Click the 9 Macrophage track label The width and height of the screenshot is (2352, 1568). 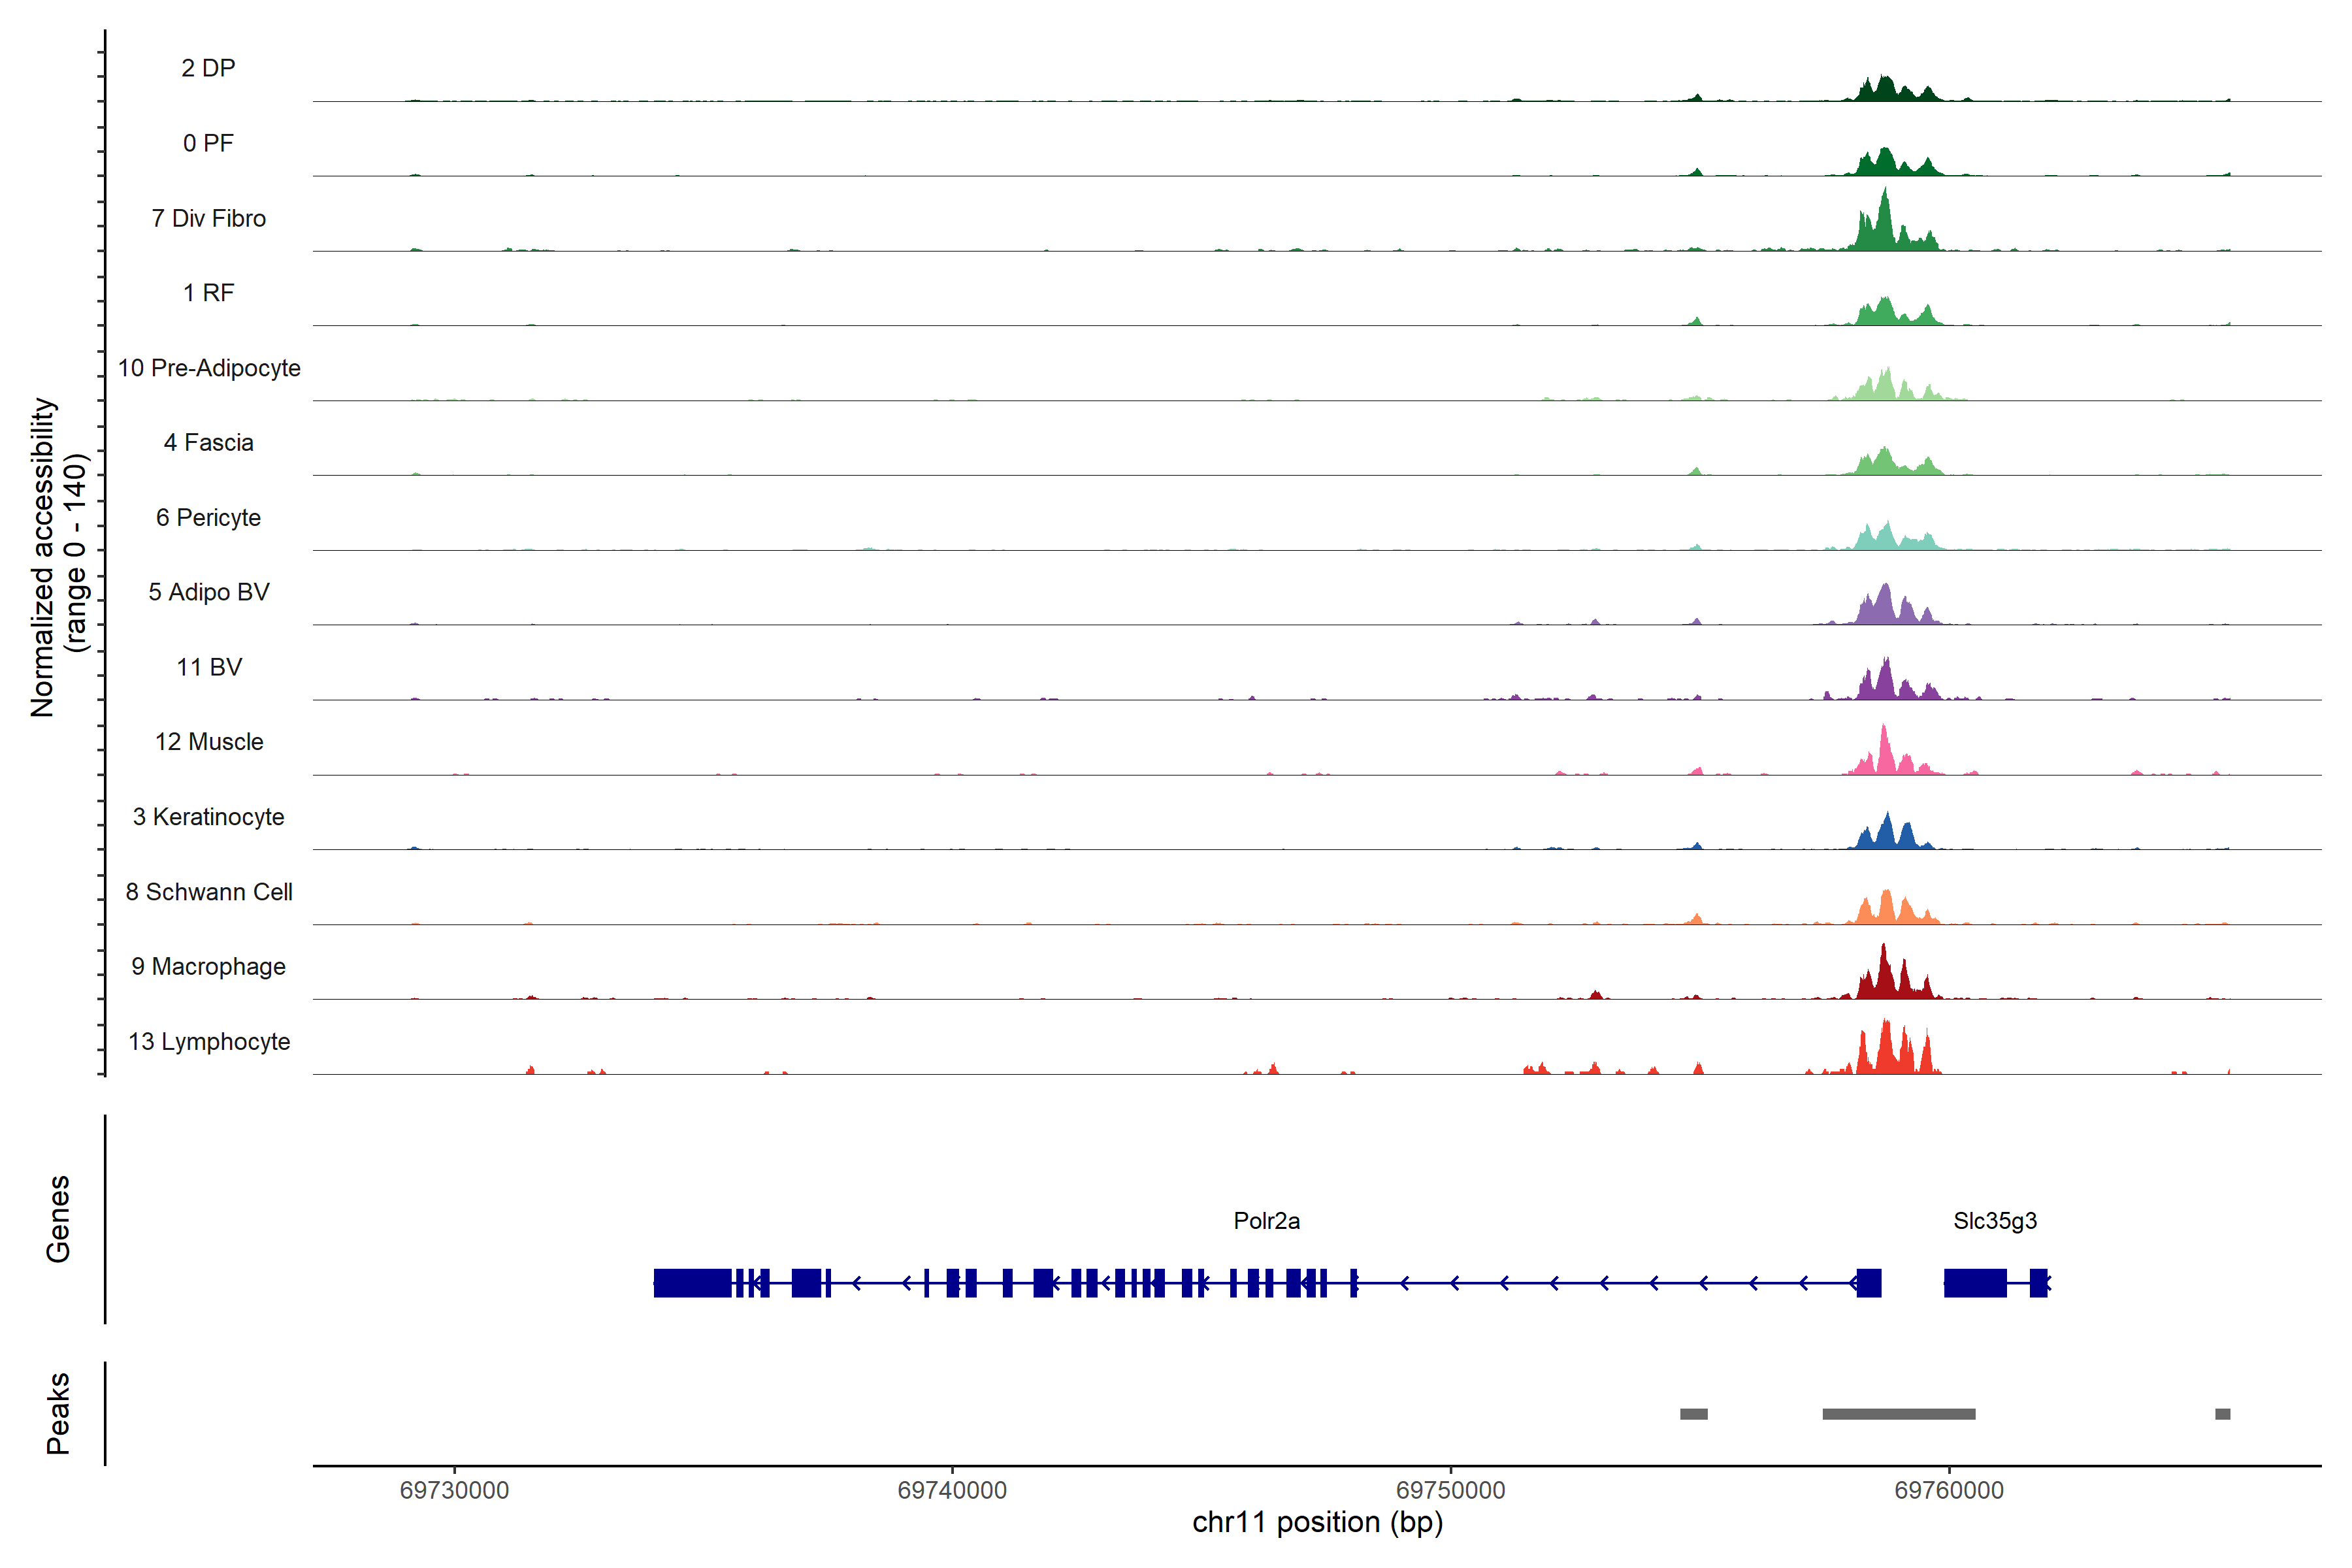(x=208, y=967)
